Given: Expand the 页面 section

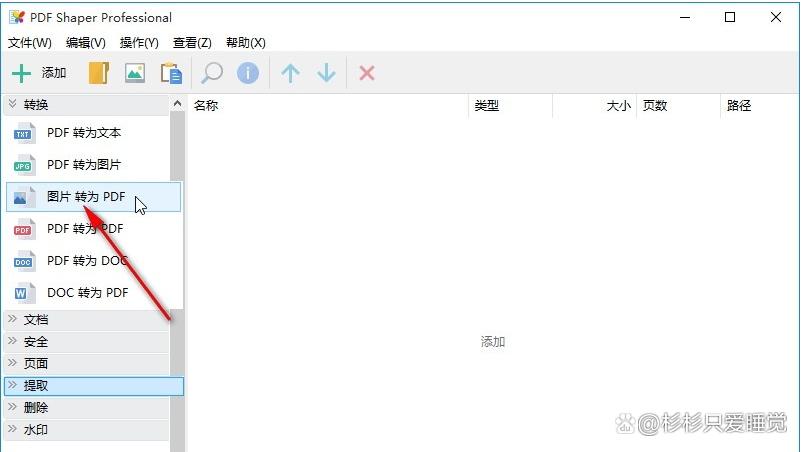Looking at the screenshot, I should (x=87, y=364).
